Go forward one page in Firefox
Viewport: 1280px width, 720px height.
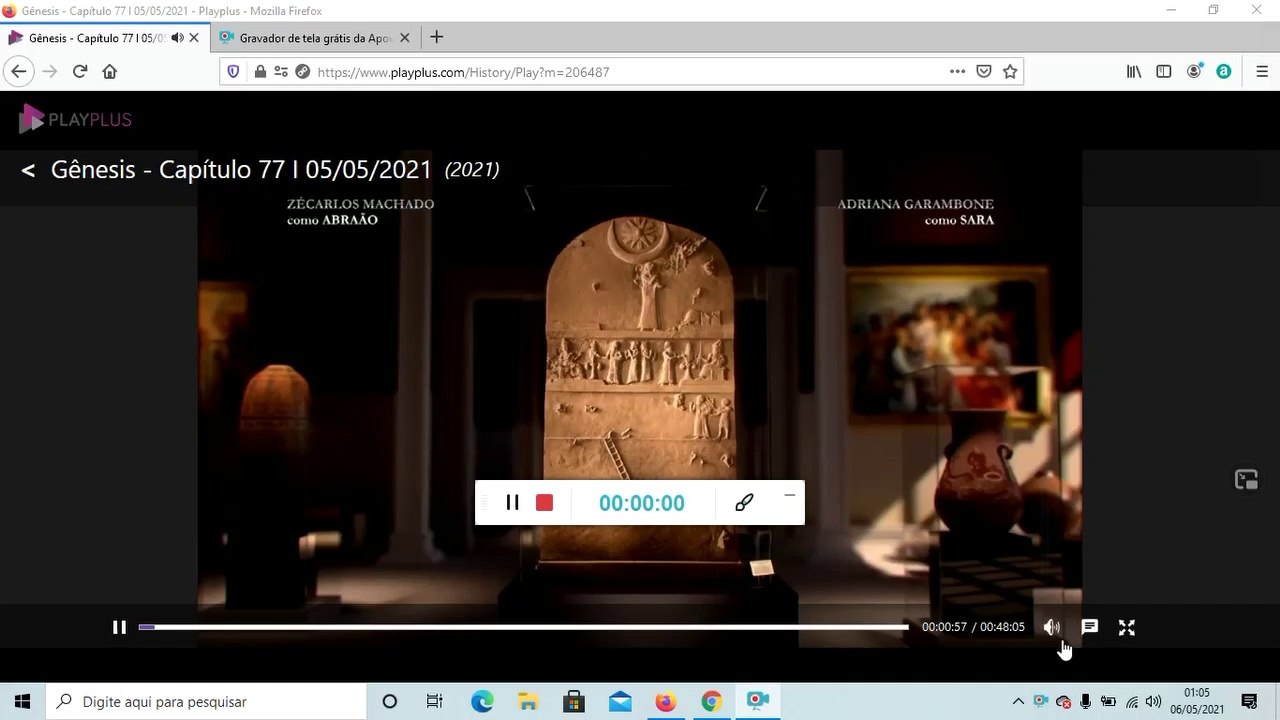(x=49, y=71)
